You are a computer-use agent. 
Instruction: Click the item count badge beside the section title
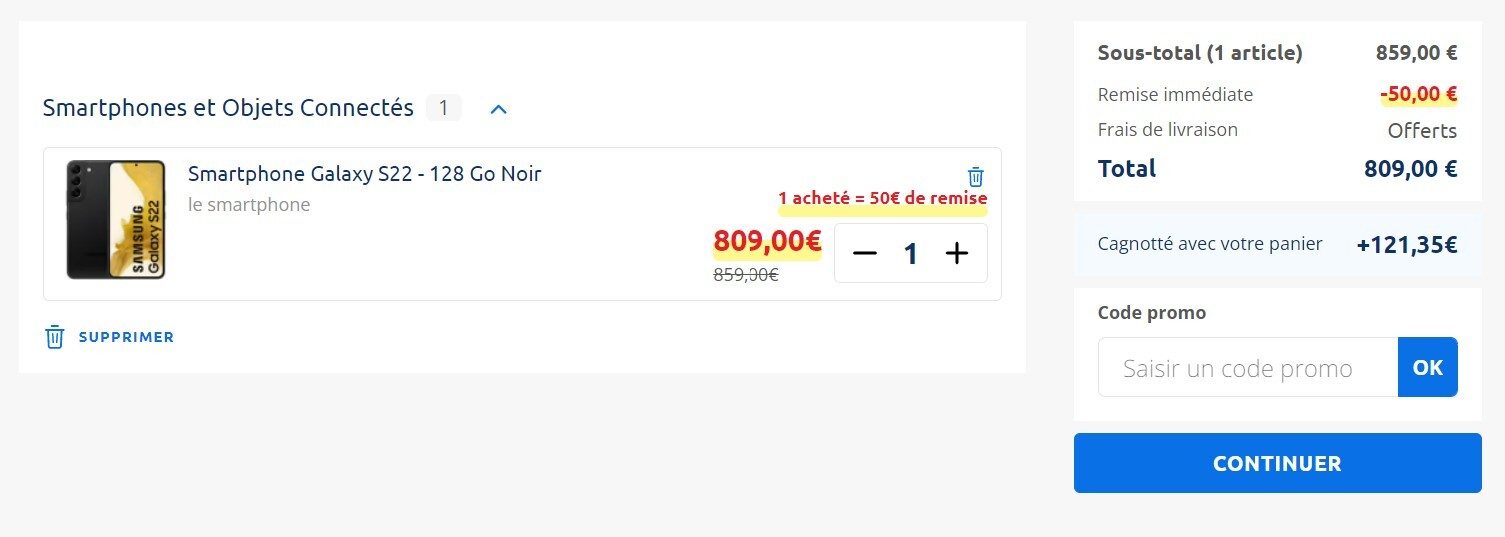click(x=443, y=108)
